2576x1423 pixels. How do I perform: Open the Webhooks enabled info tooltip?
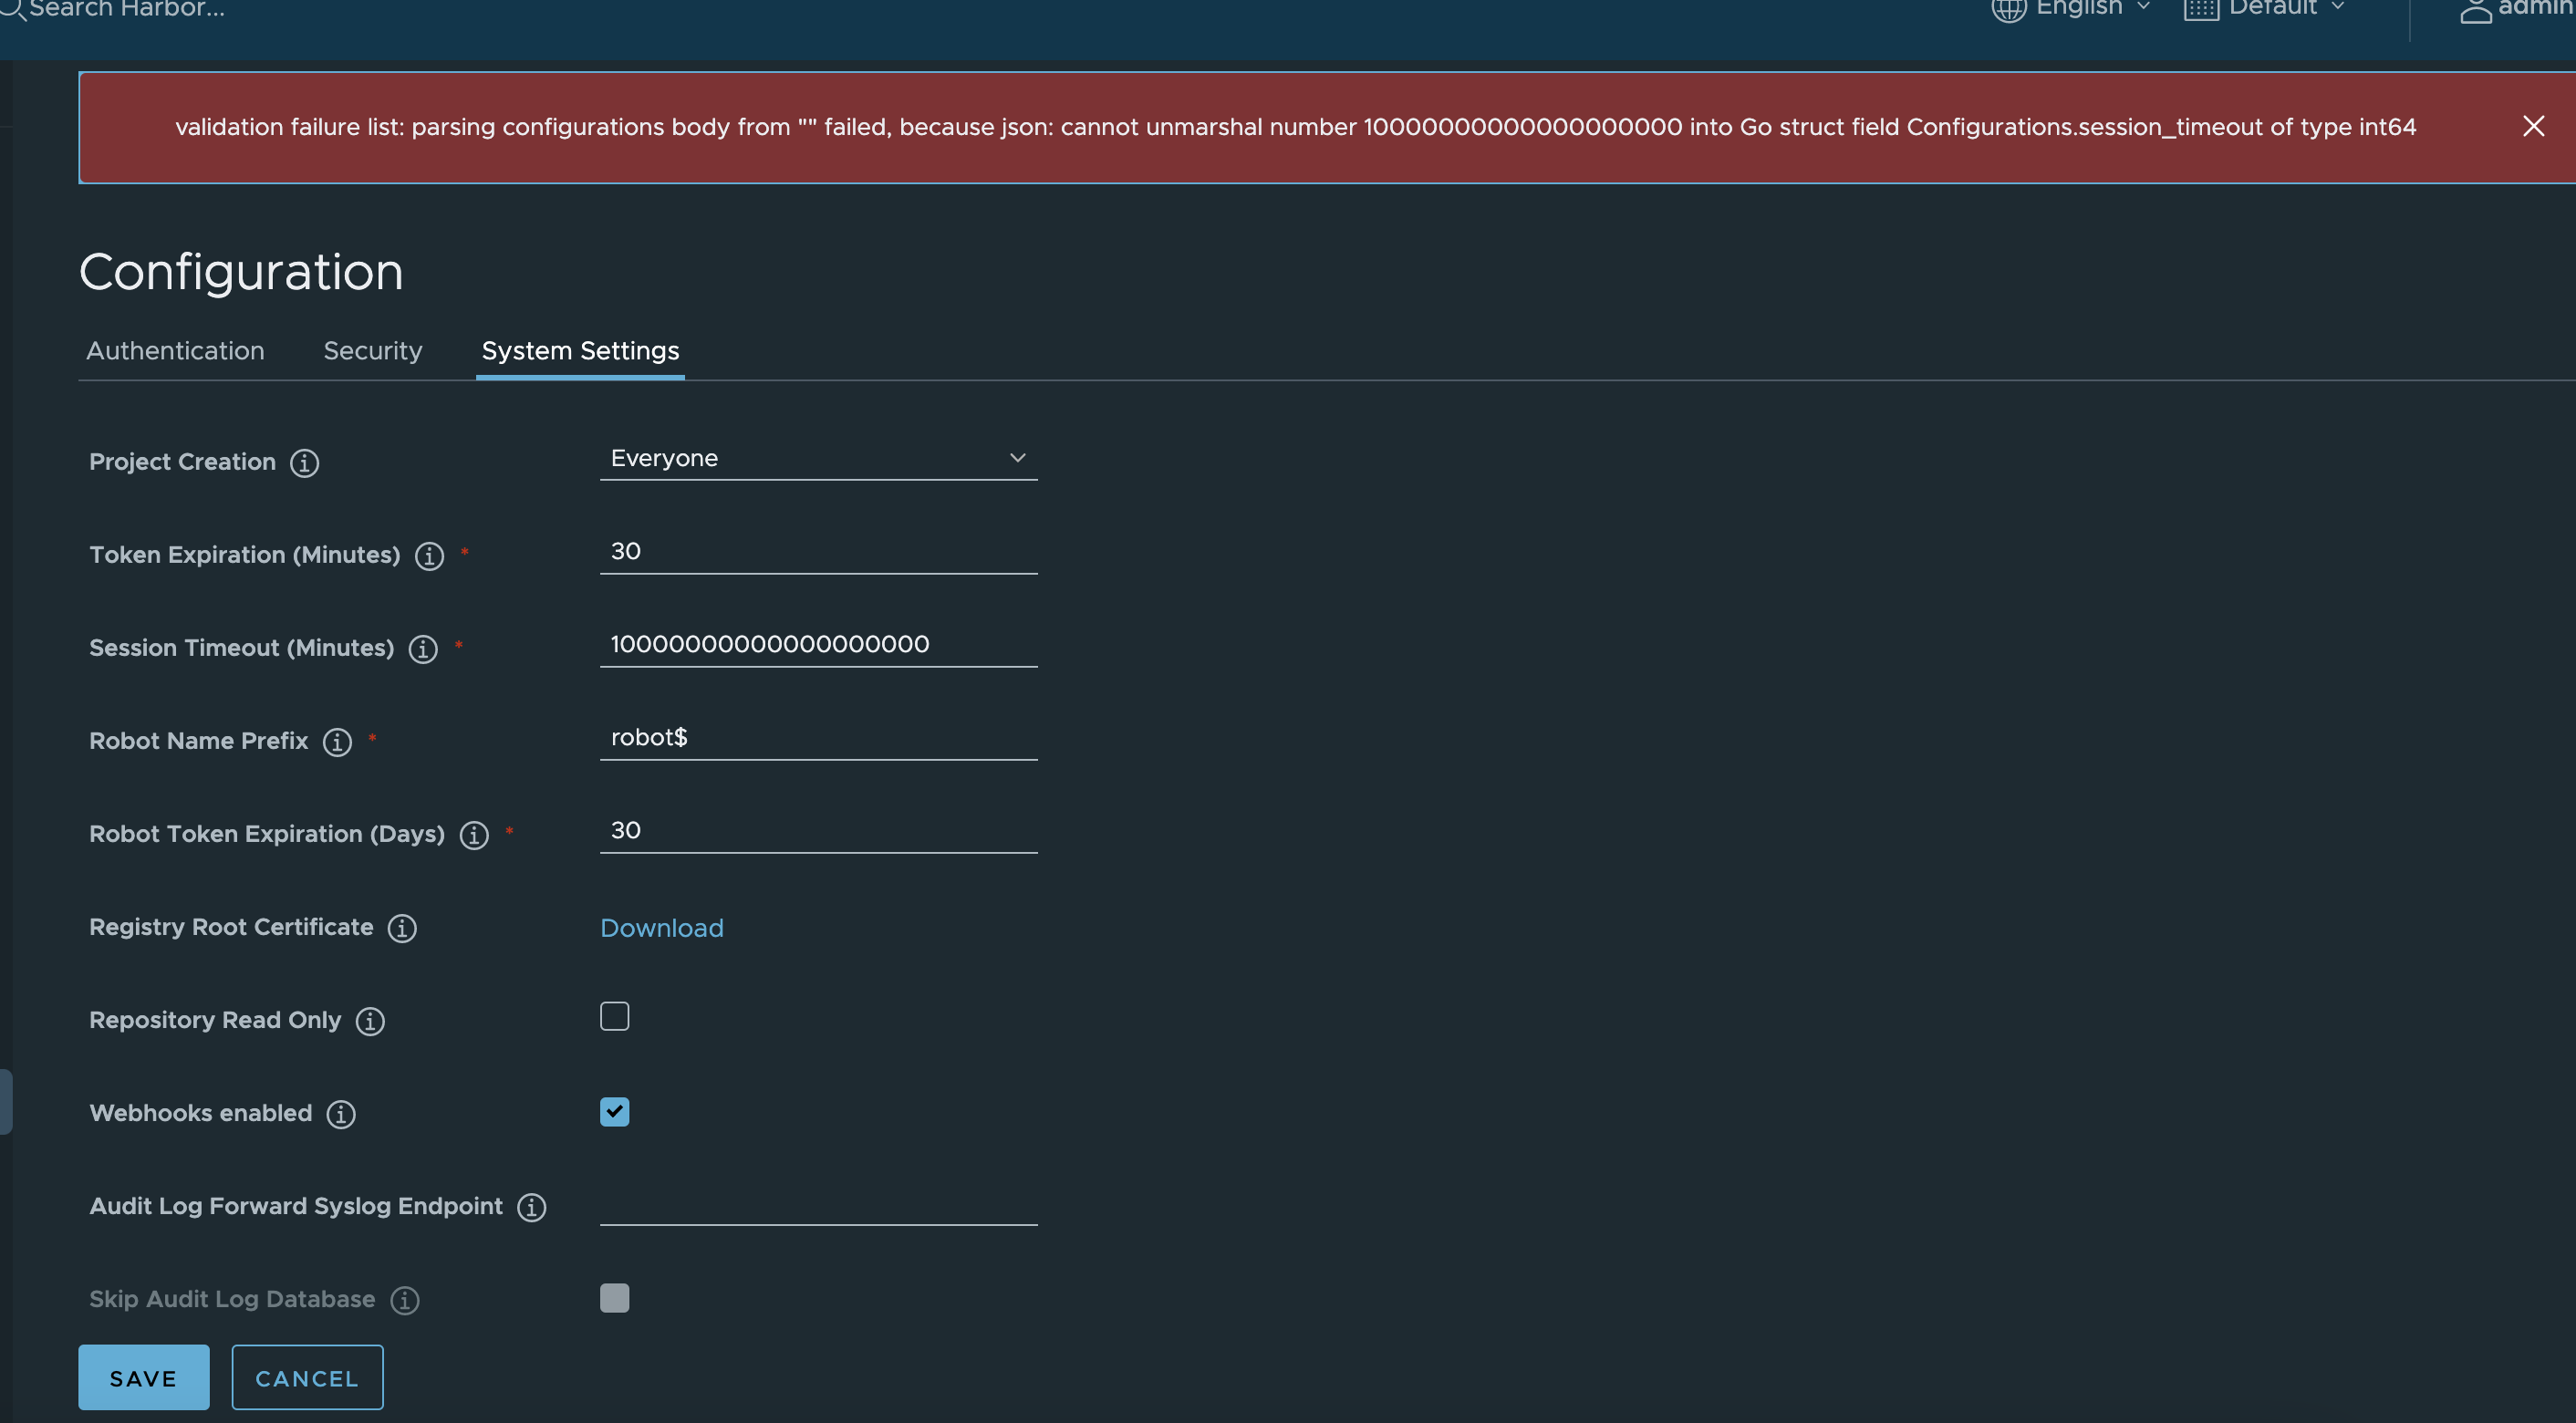[340, 1114]
